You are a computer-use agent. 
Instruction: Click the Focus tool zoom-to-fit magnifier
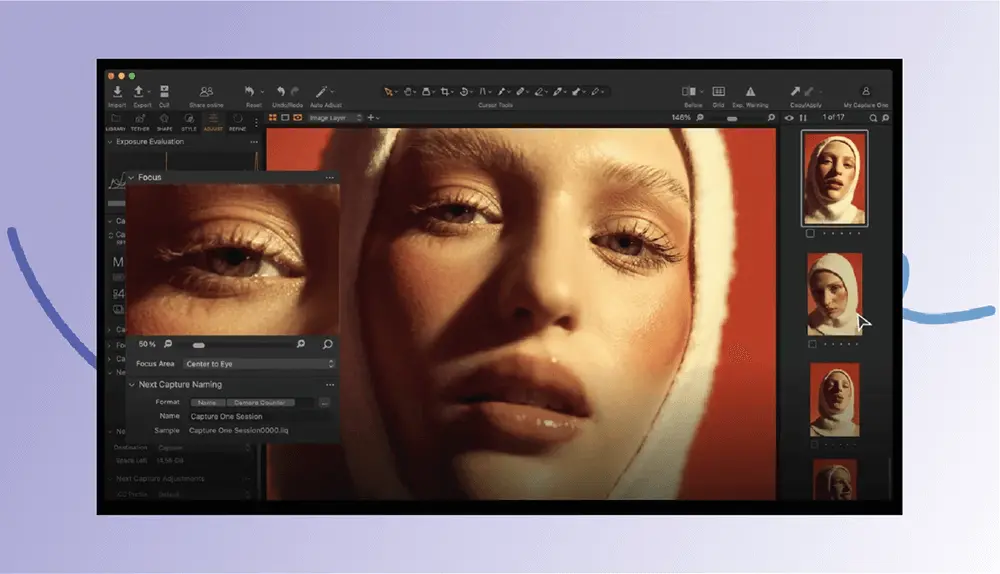click(x=327, y=344)
